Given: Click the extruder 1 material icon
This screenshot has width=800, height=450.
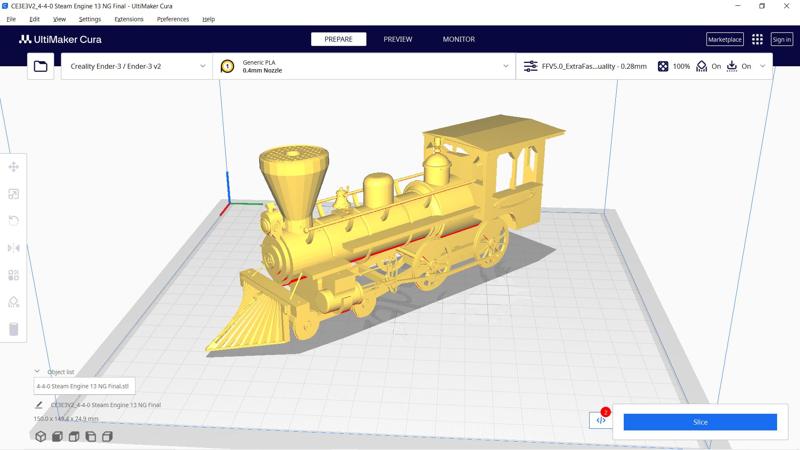Looking at the screenshot, I should pyautogui.click(x=228, y=66).
